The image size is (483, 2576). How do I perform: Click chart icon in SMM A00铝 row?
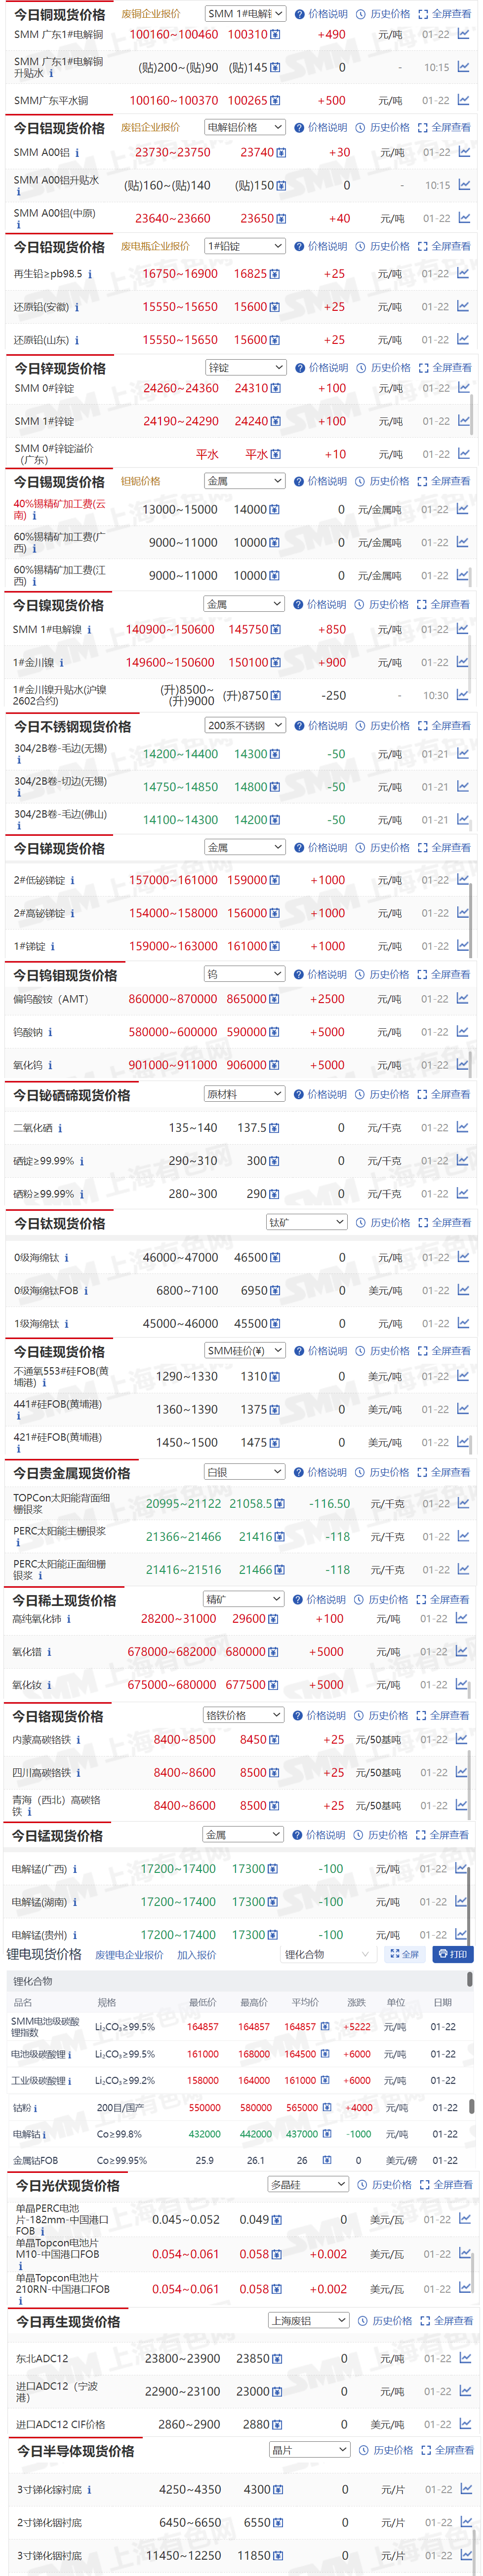coord(464,152)
